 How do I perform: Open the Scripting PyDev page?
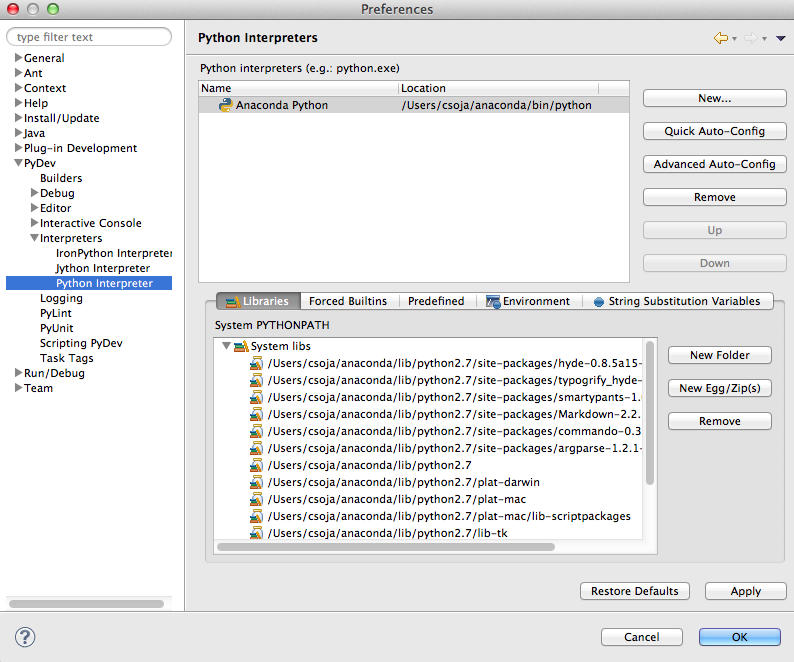(81, 343)
